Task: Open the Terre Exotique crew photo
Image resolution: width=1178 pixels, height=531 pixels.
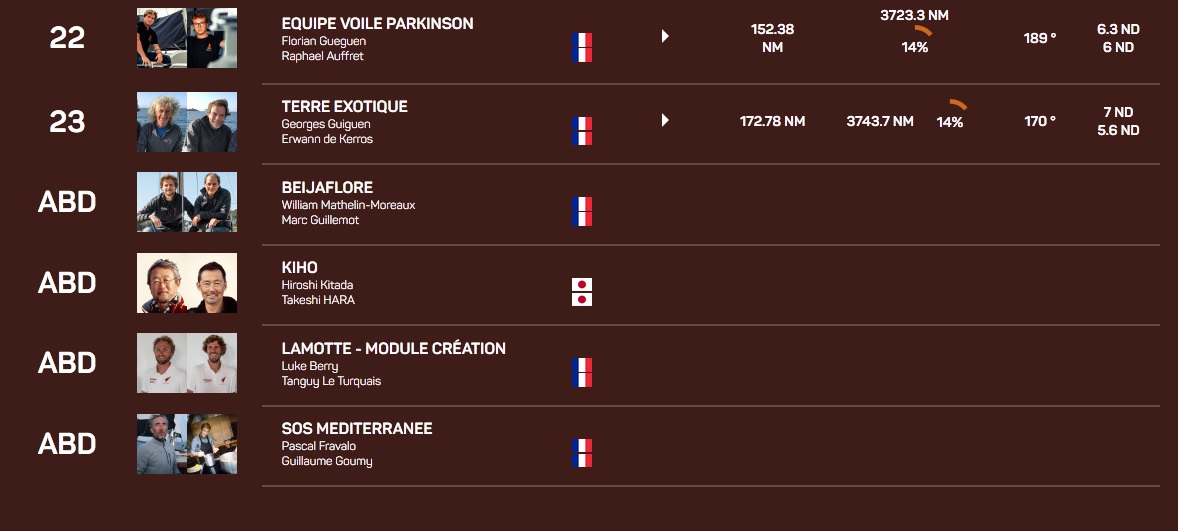Action: pos(187,122)
